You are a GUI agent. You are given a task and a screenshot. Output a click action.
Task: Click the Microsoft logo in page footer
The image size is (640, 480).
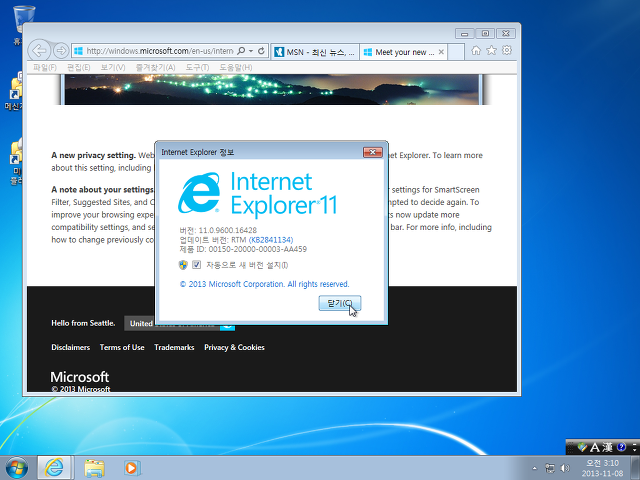pyautogui.click(x=80, y=377)
